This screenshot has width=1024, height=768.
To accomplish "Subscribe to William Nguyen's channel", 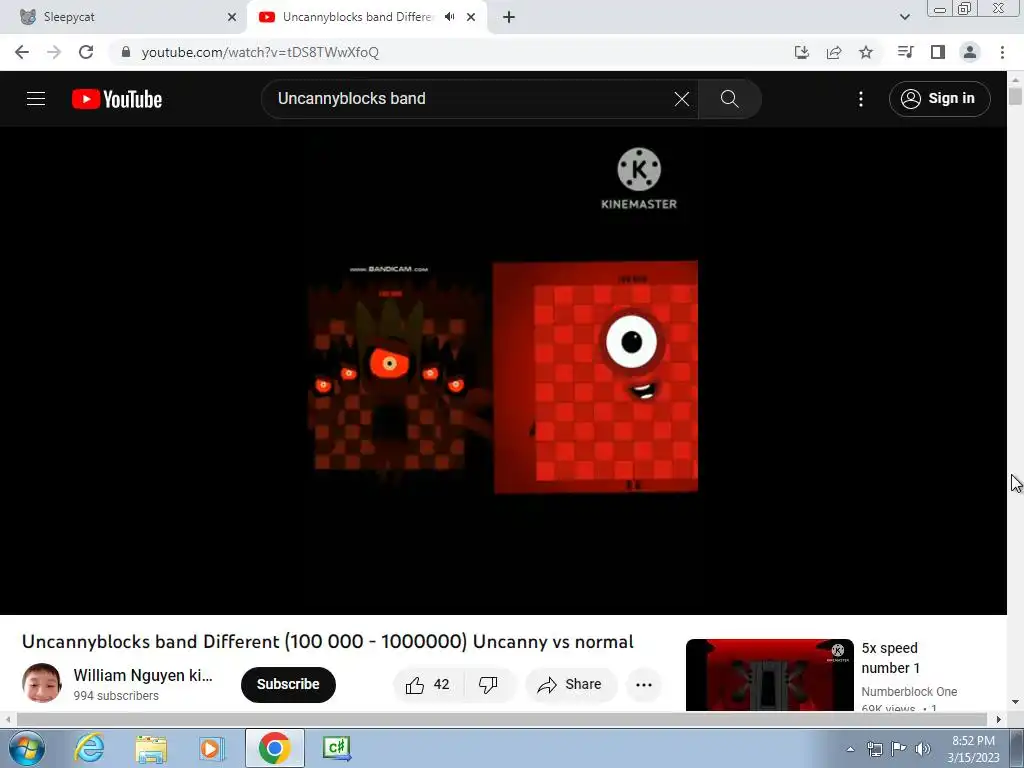I will point(288,684).
